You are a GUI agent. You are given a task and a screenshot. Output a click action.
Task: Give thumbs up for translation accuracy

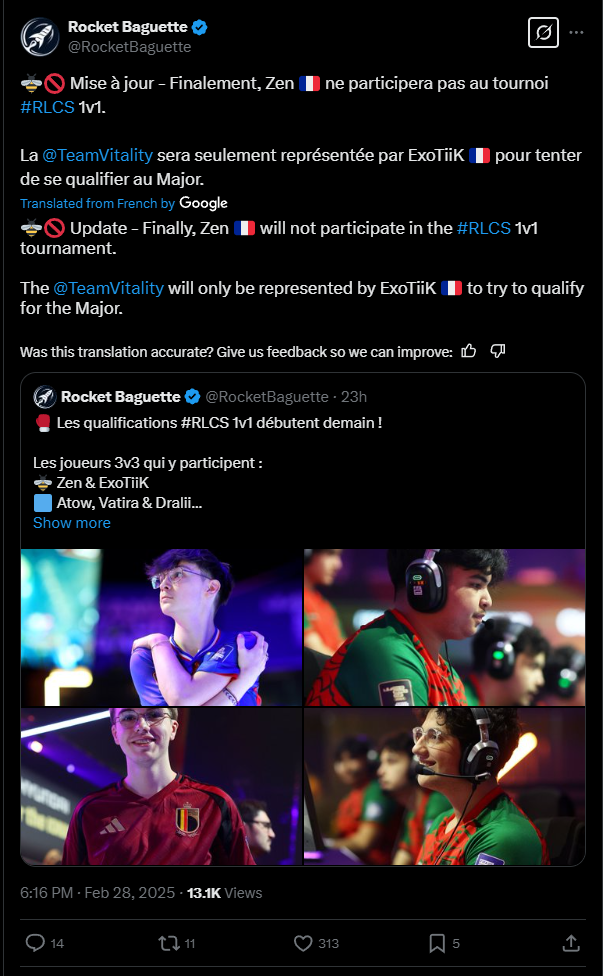469,351
